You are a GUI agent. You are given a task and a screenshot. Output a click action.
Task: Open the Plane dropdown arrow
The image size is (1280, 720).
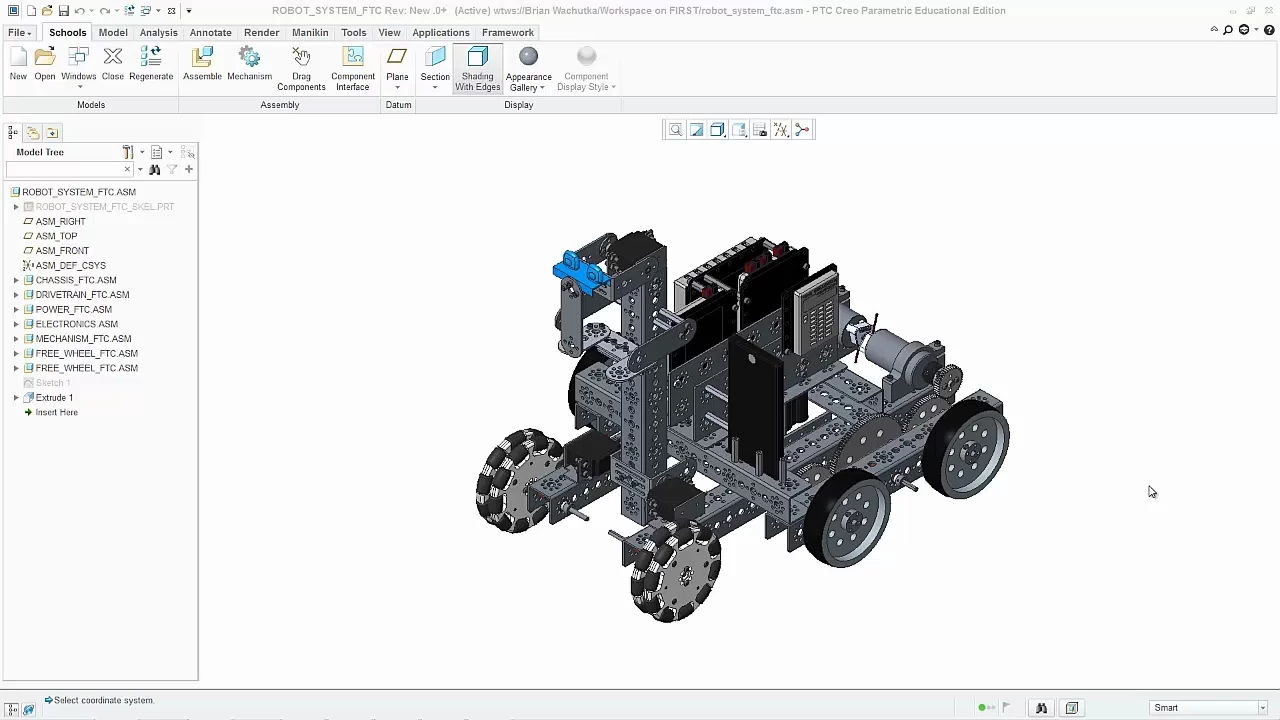pos(397,88)
